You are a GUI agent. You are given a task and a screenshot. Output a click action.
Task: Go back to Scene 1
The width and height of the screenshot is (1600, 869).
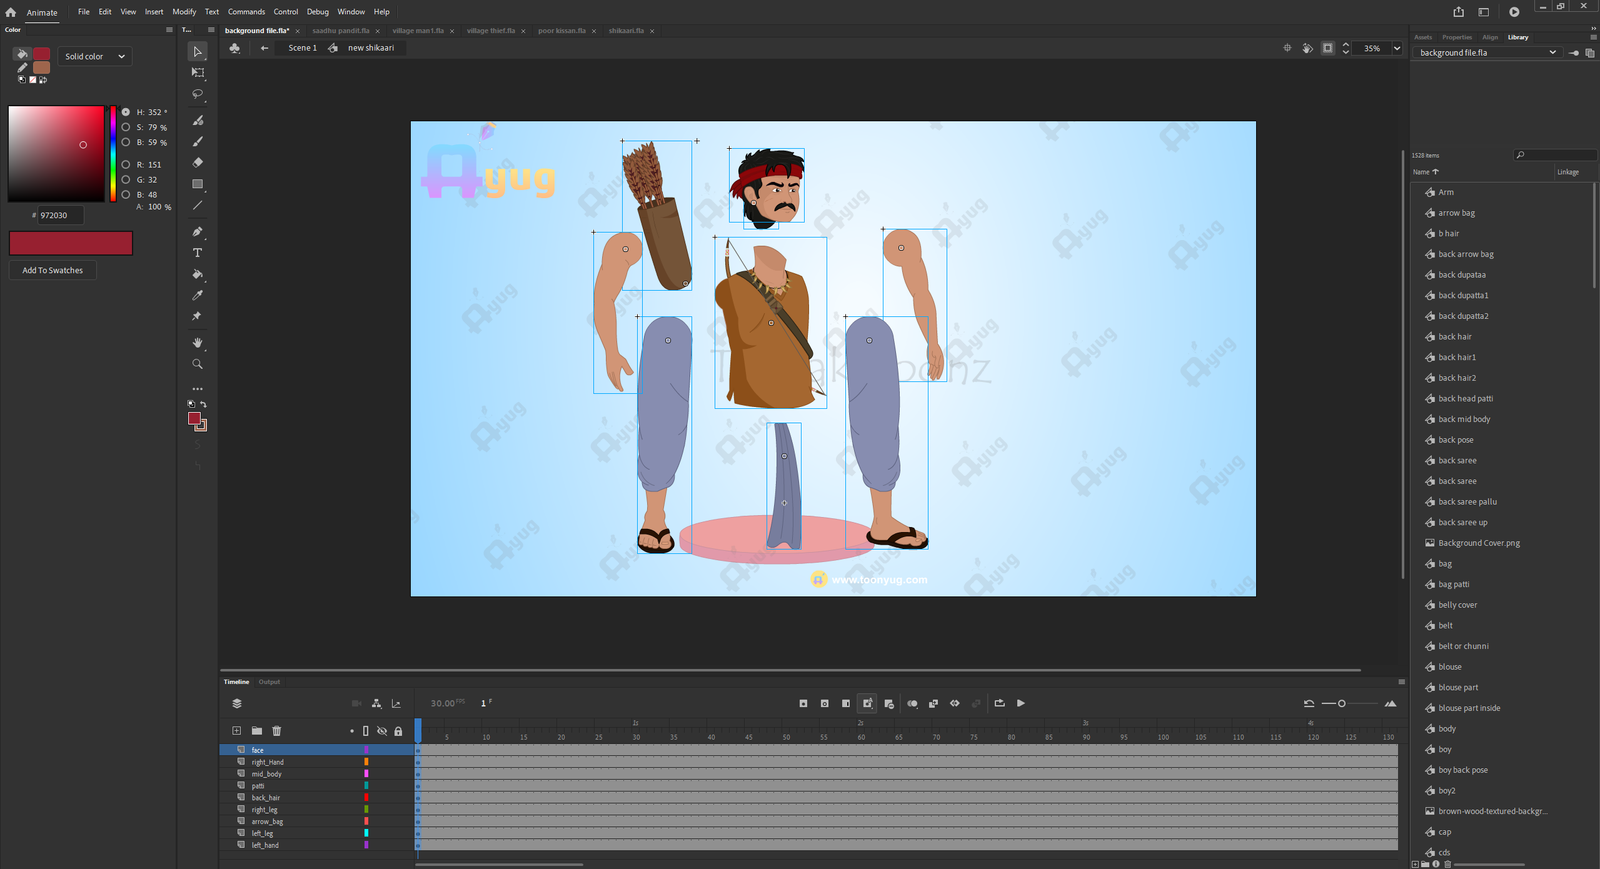coord(302,48)
